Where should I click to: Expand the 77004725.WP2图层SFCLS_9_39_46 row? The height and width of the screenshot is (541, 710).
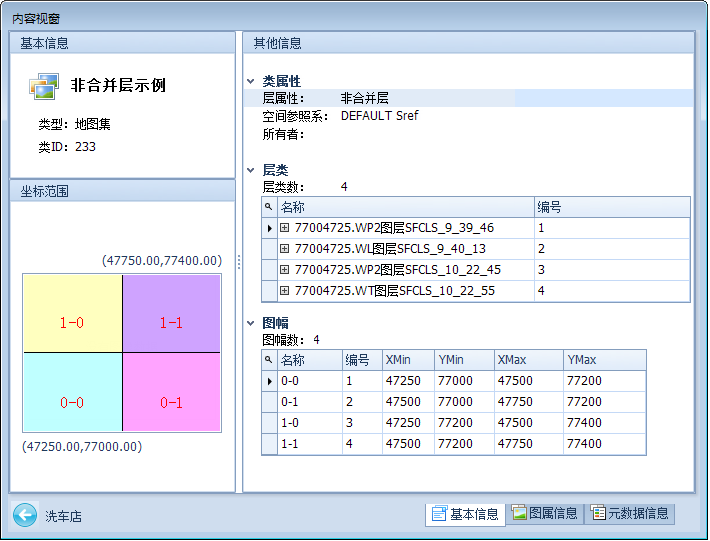click(285, 228)
